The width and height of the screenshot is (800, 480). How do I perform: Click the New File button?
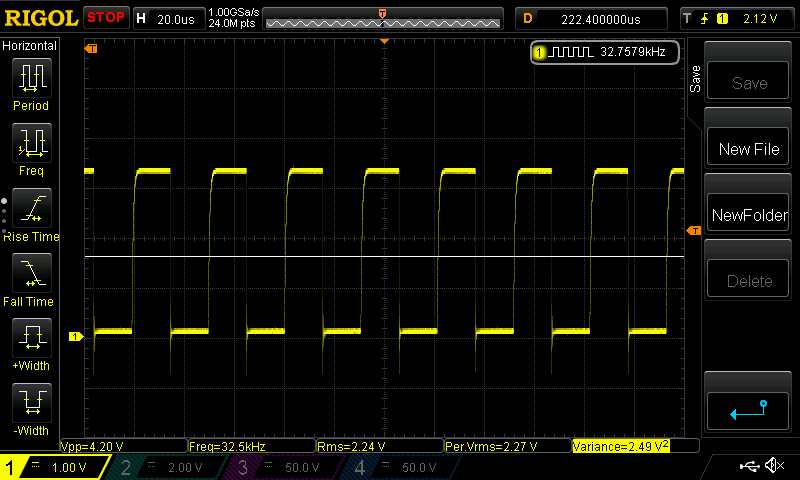[748, 147]
